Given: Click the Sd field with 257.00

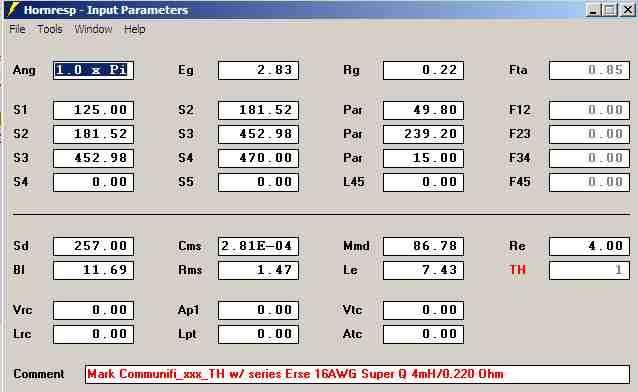Looking at the screenshot, I should click(x=93, y=246).
